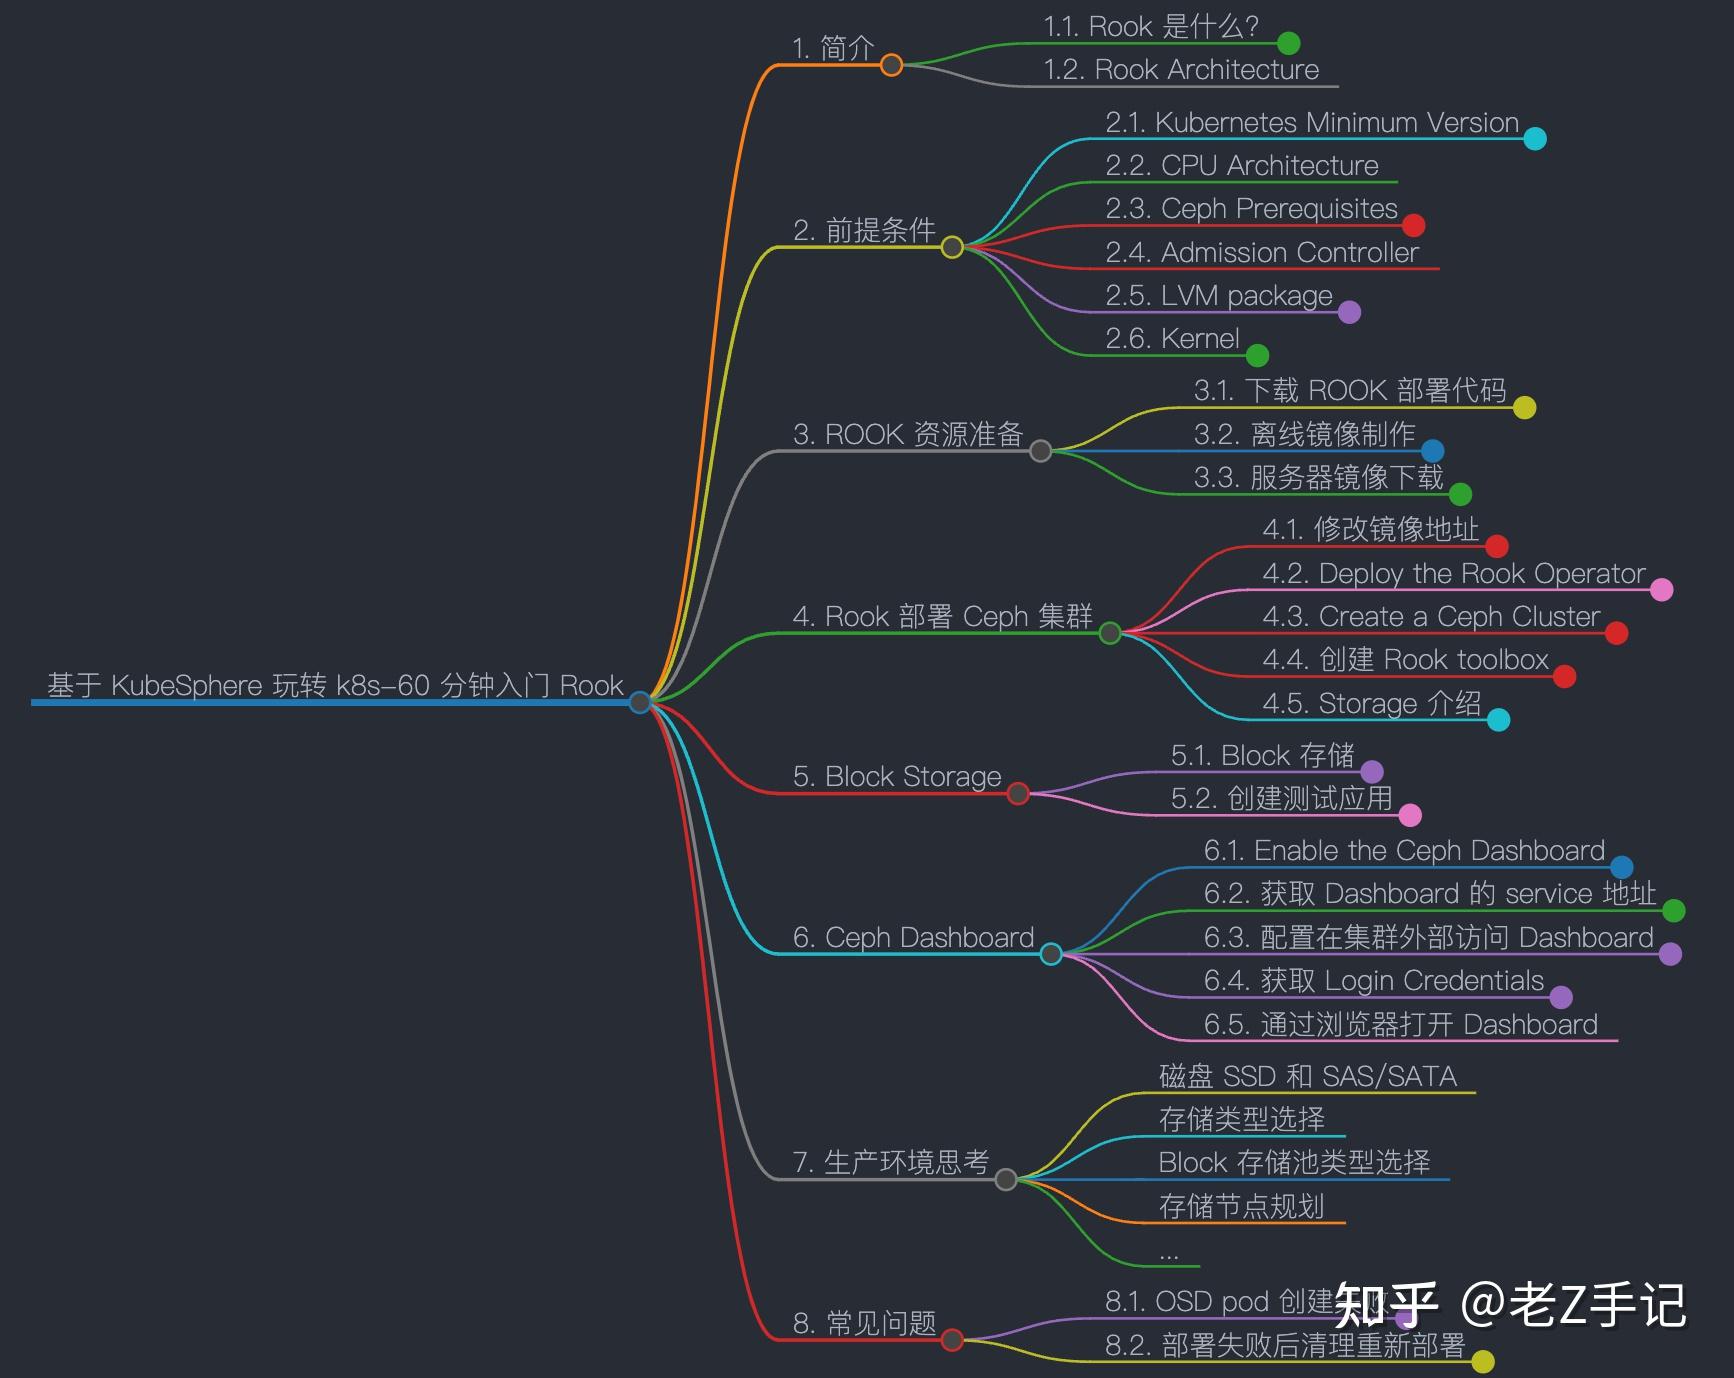
Task: Click the green endpoint dot of '1.1. Rook 是什么?'
Action: (1288, 44)
